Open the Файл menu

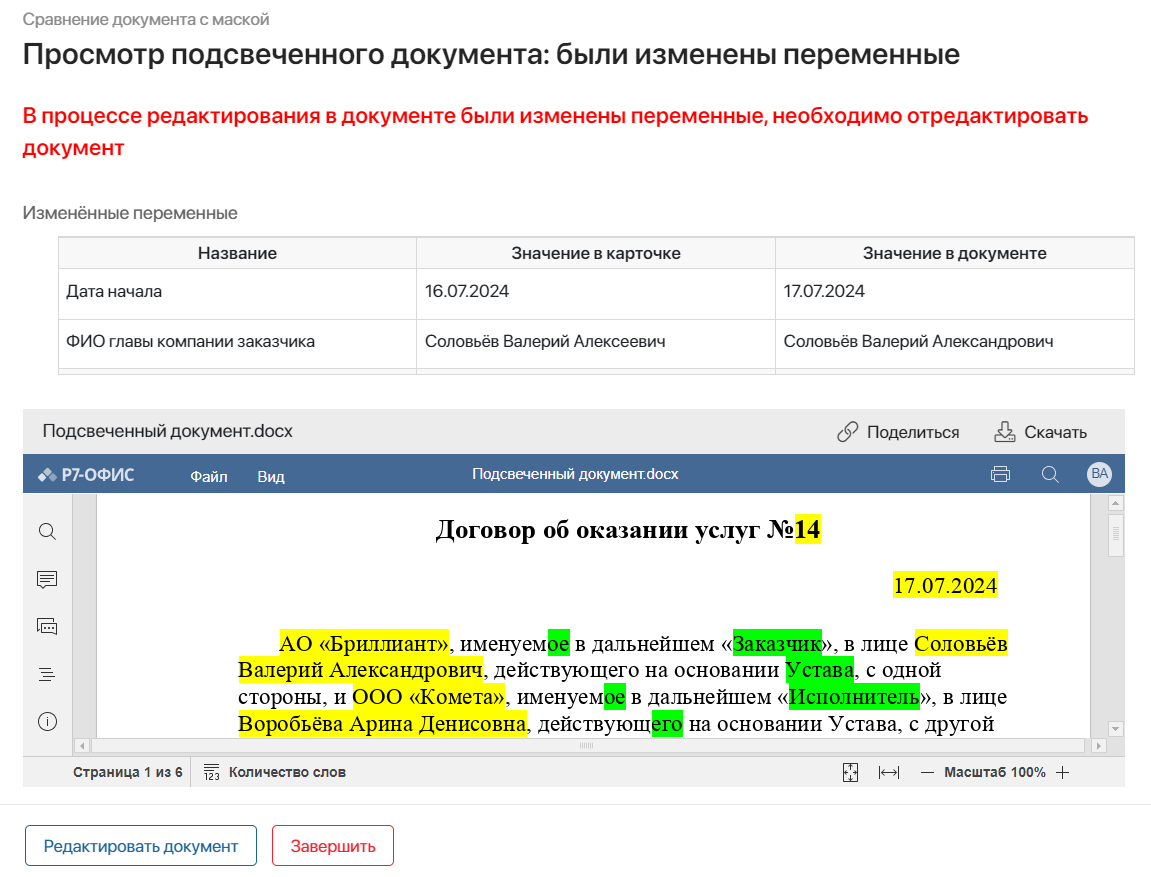[208, 476]
